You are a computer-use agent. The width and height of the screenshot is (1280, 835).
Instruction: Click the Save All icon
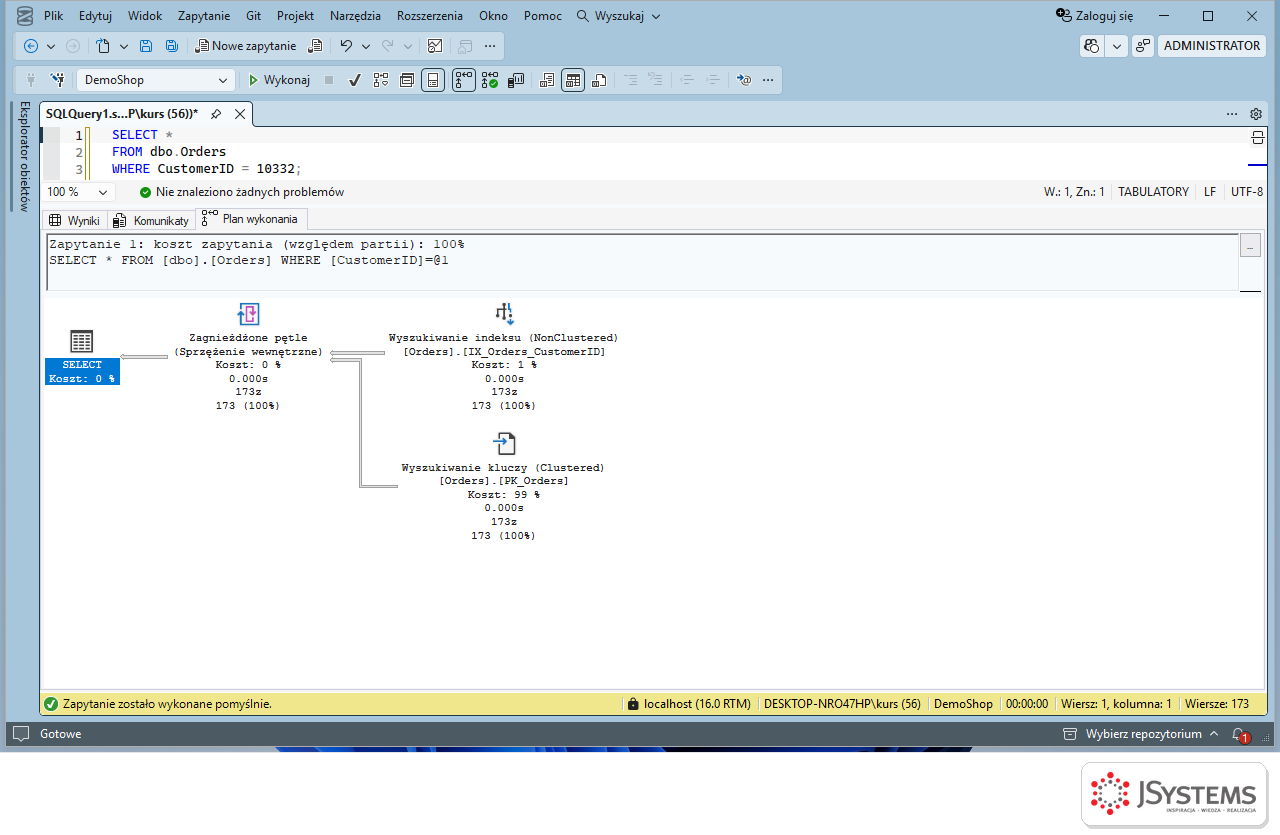tap(172, 46)
